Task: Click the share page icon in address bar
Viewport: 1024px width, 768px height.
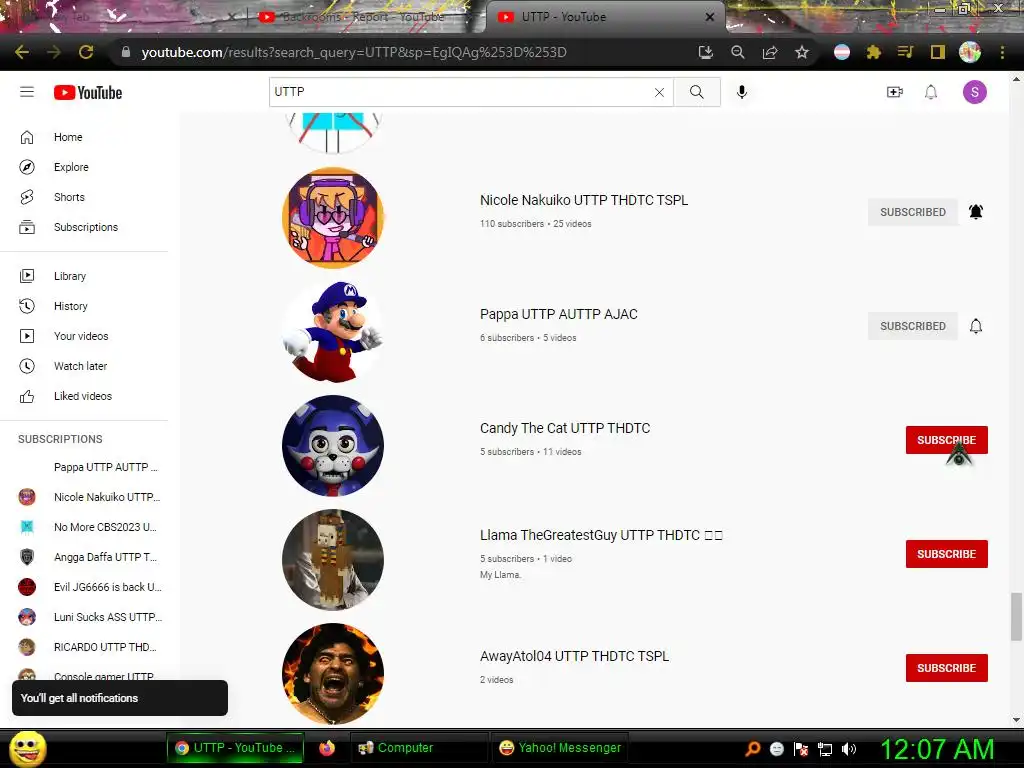Action: point(770,52)
